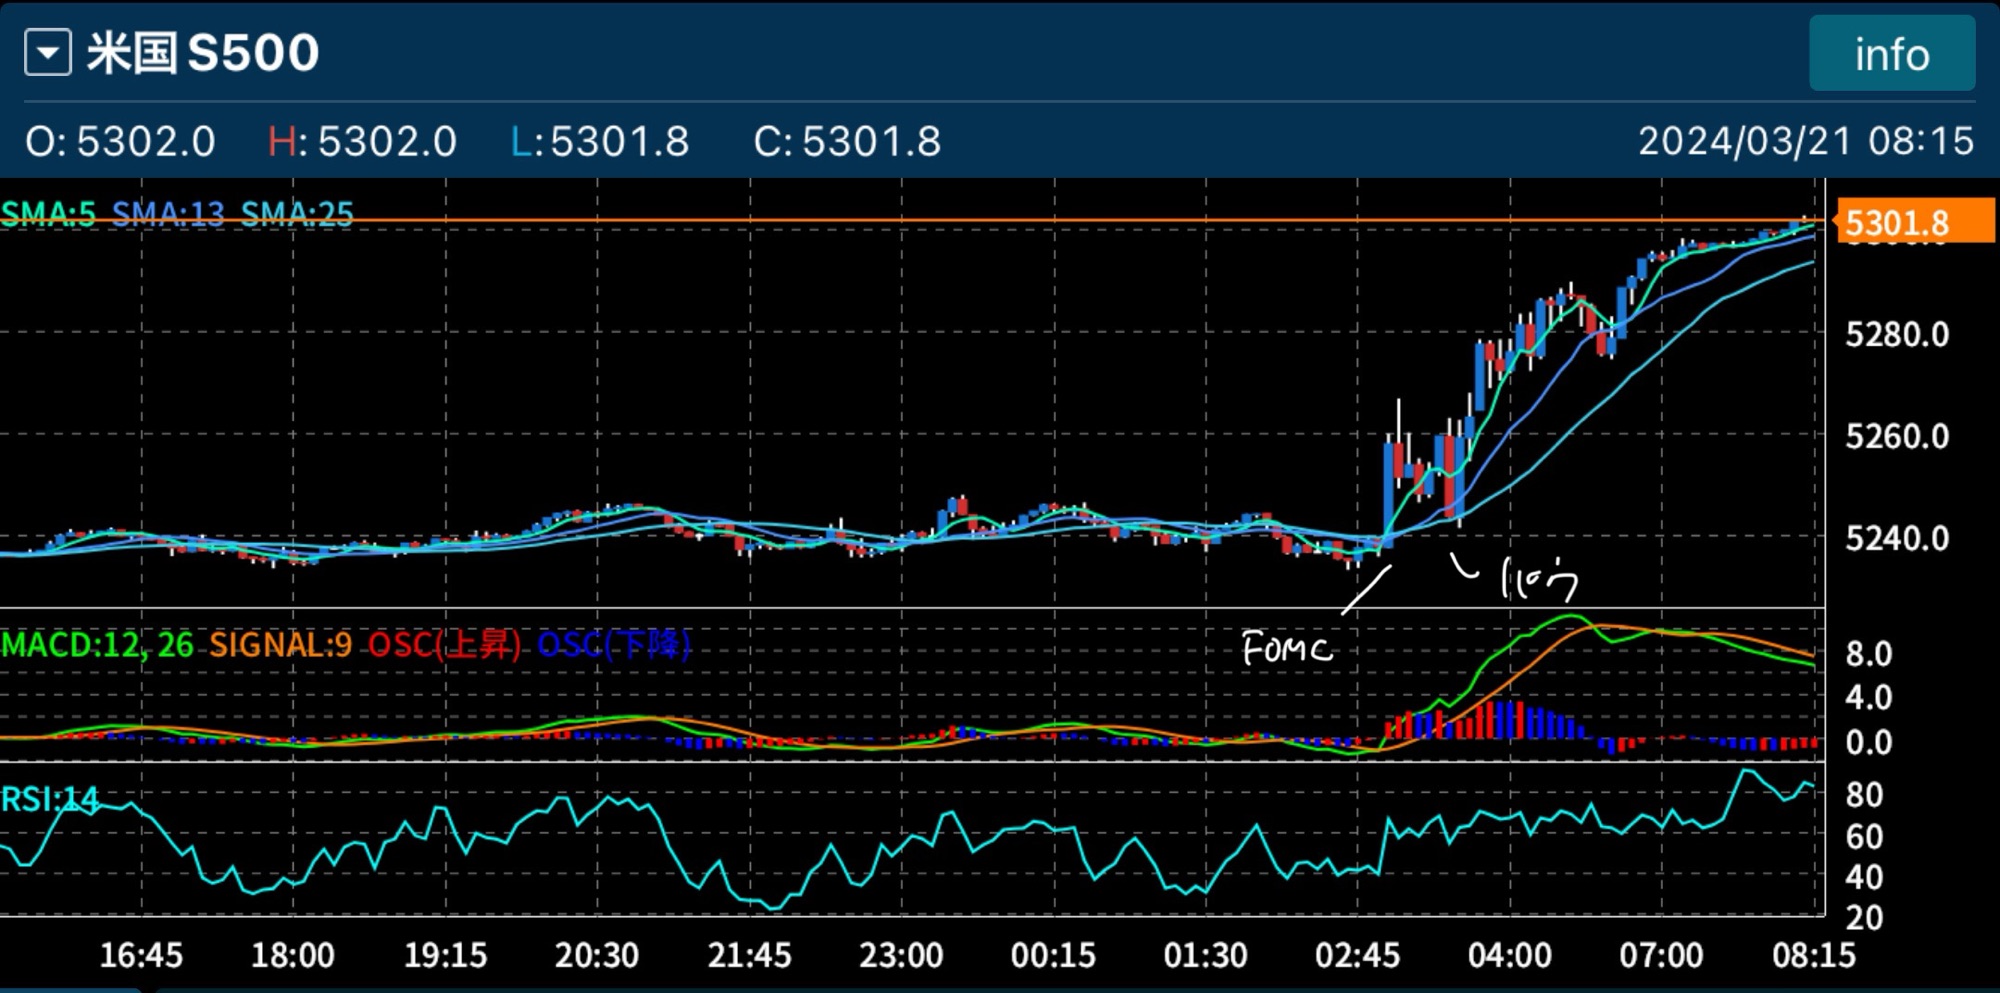Click the blue OSC(下降) legend label

click(614, 645)
